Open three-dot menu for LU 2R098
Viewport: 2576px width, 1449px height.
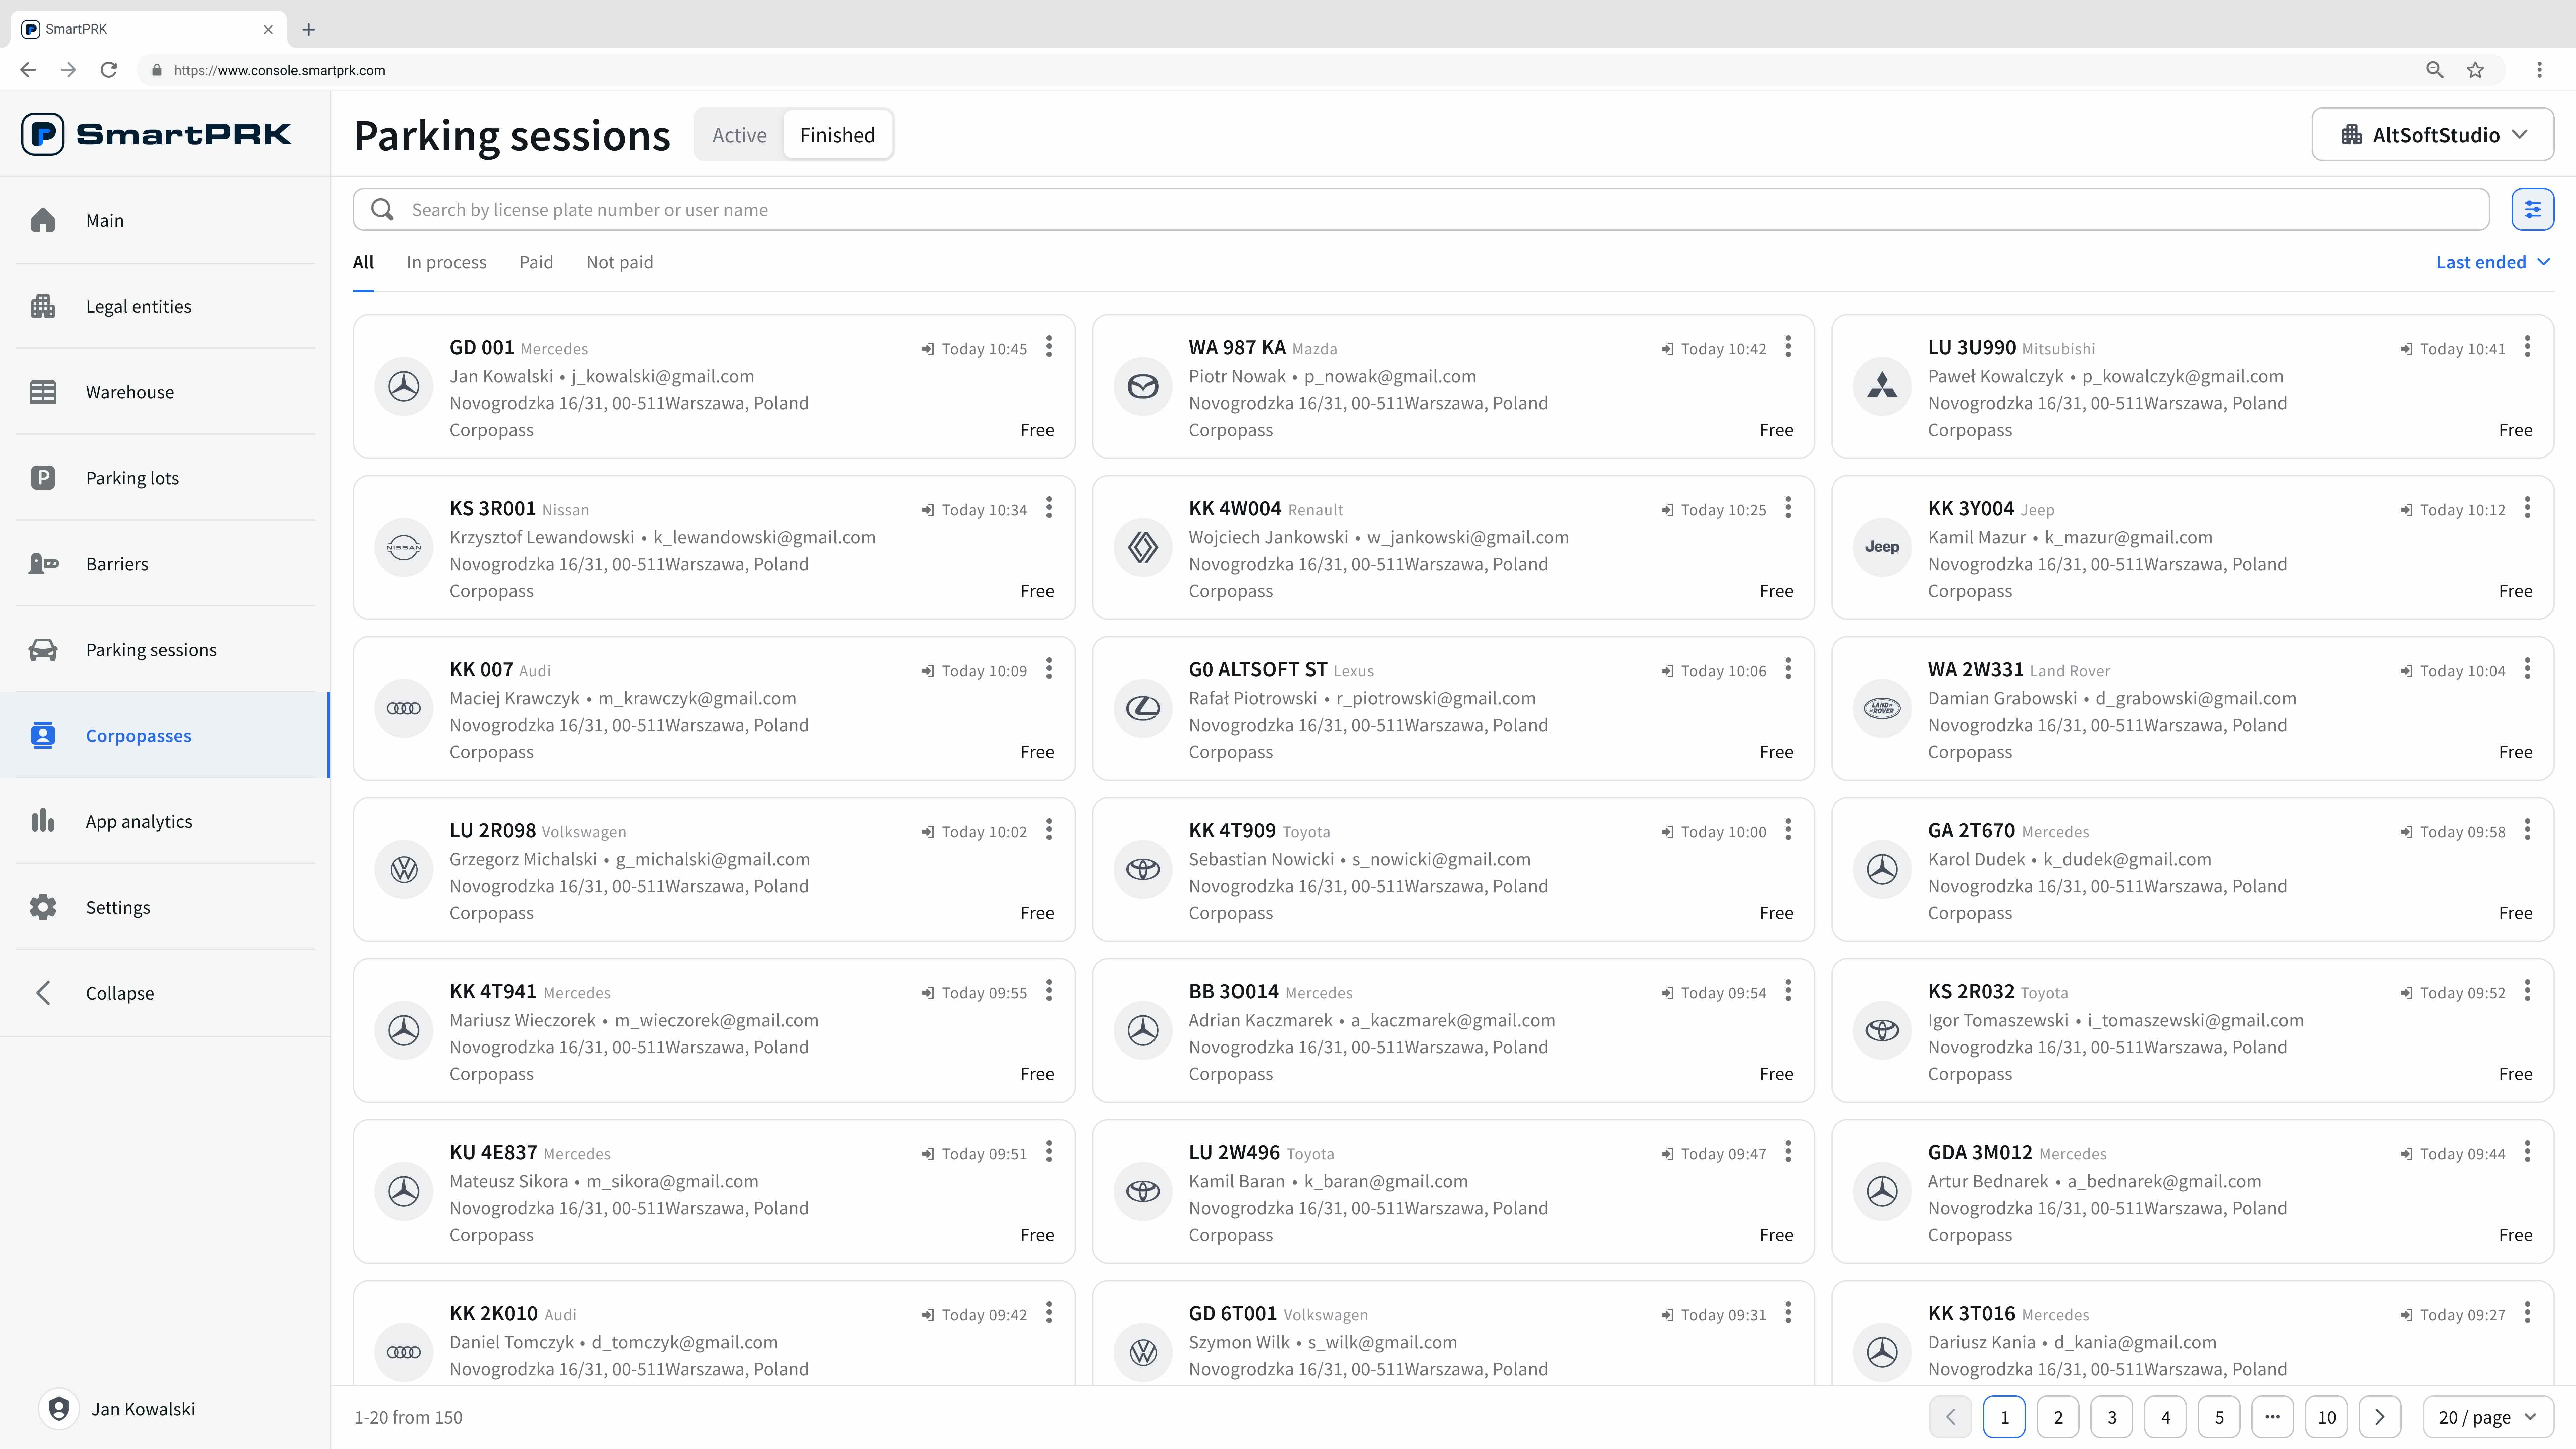[x=1049, y=830]
